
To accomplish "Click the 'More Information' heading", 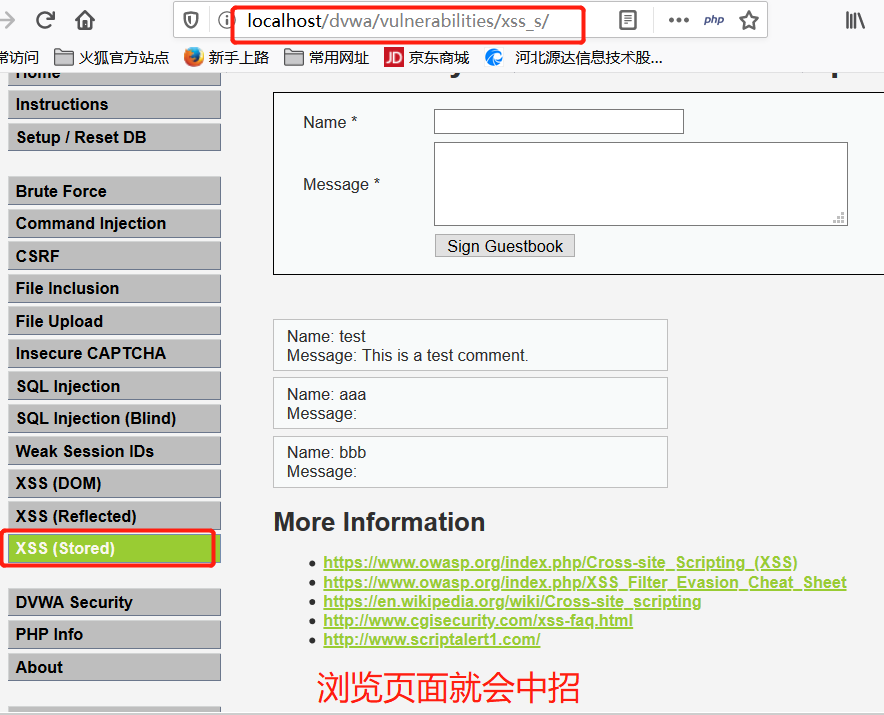I will (379, 522).
